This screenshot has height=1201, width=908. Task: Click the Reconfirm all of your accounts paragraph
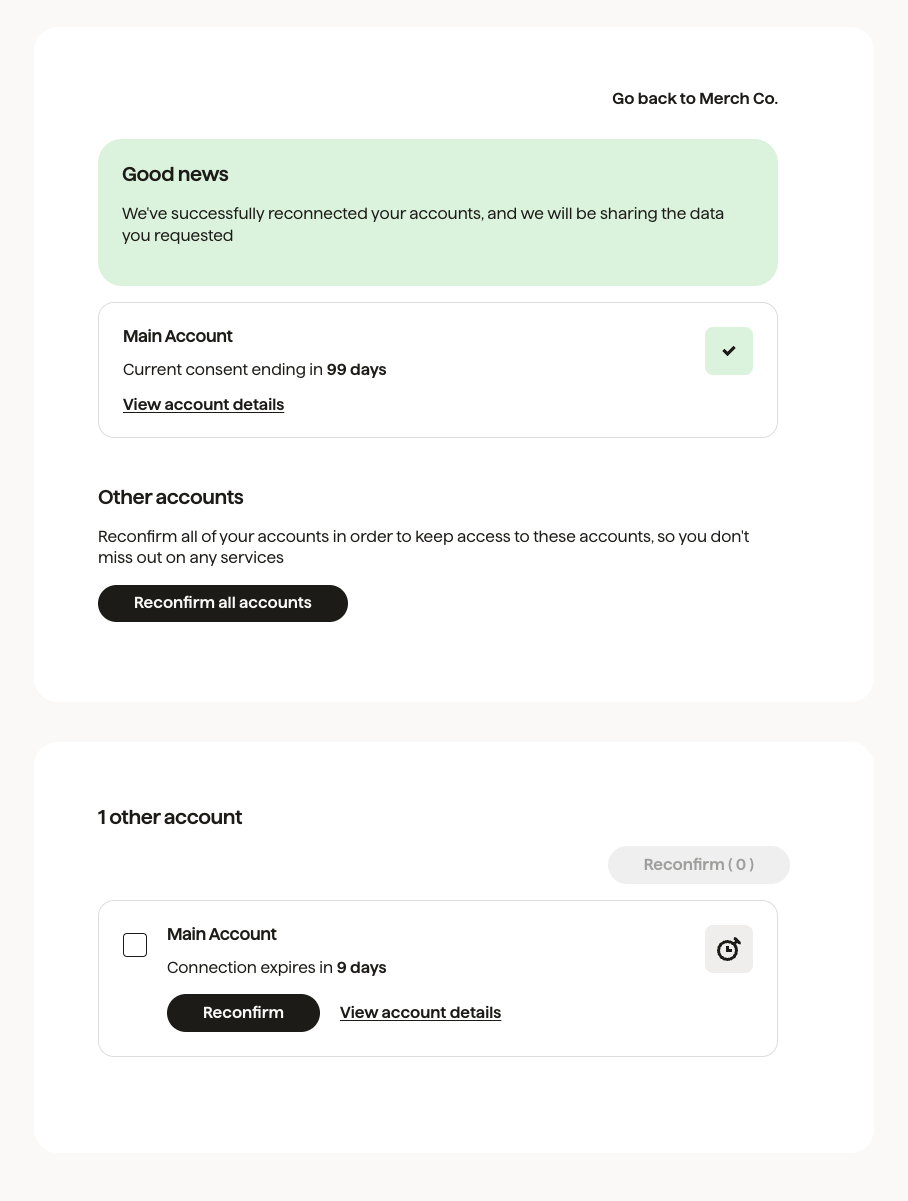coord(424,547)
